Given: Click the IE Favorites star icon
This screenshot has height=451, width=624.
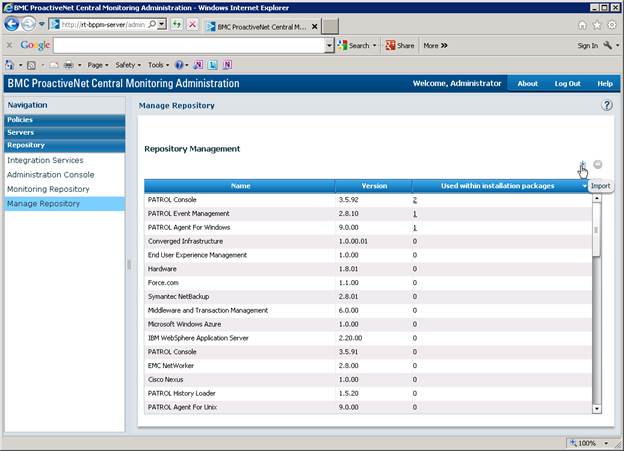Looking at the screenshot, I should pos(597,24).
